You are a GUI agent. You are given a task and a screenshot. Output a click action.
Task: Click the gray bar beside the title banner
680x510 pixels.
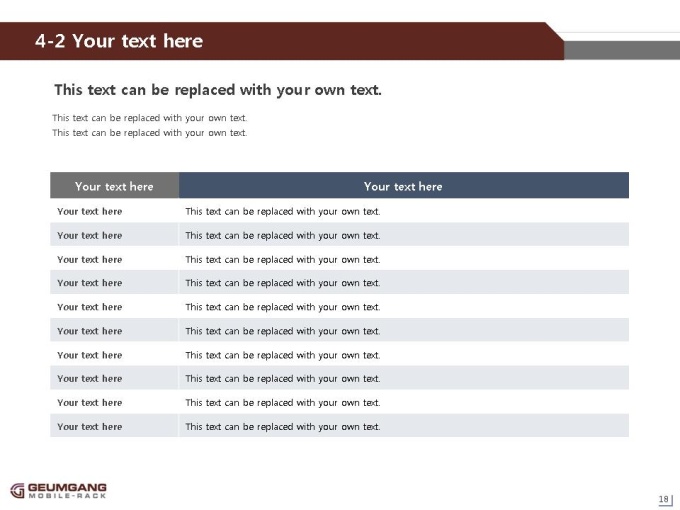[x=622, y=50]
